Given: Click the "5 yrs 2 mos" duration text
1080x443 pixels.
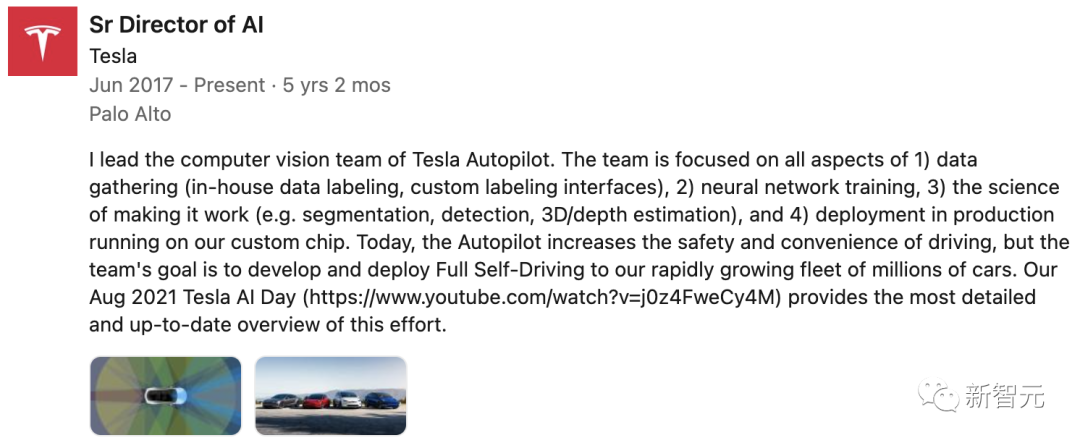Looking at the screenshot, I should pyautogui.click(x=337, y=85).
